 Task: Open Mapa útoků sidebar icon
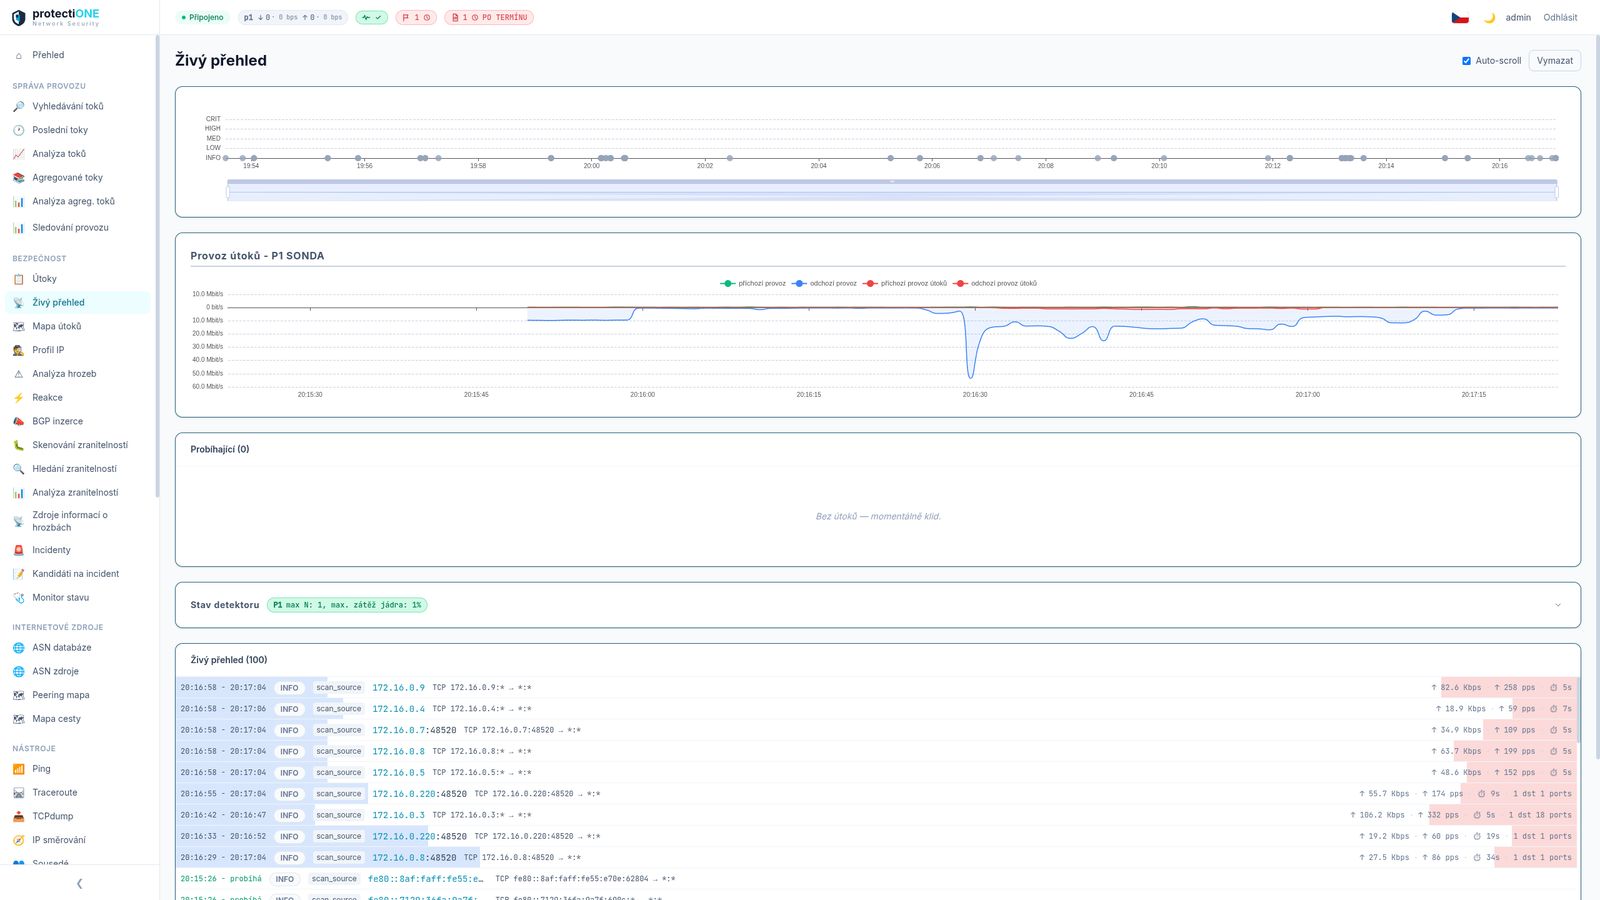point(18,326)
